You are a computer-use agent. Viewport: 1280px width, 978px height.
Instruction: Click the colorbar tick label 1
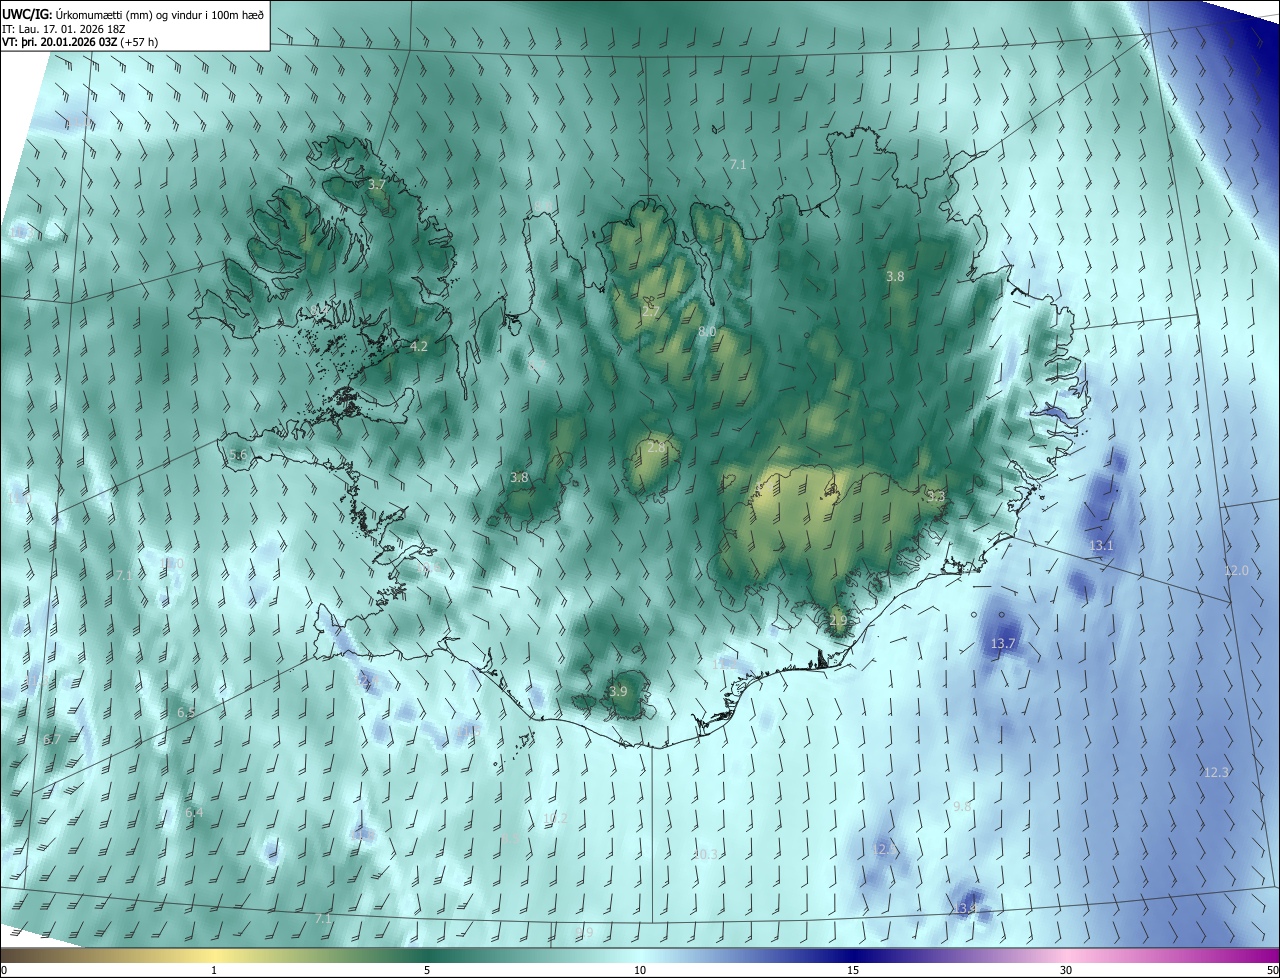tap(214, 970)
